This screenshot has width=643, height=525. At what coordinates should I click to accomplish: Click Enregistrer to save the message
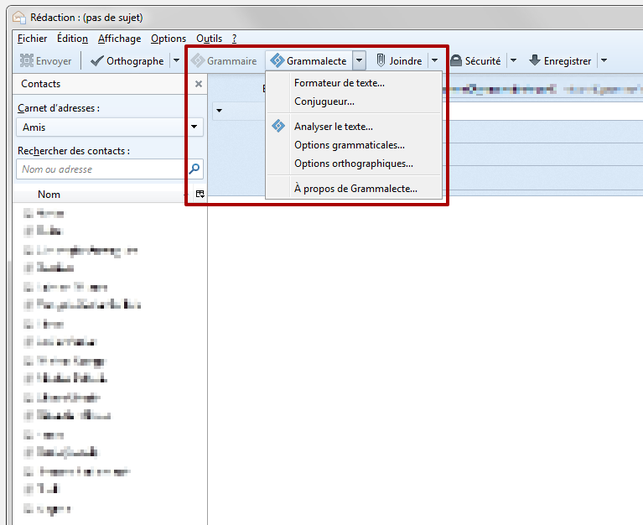point(560,61)
